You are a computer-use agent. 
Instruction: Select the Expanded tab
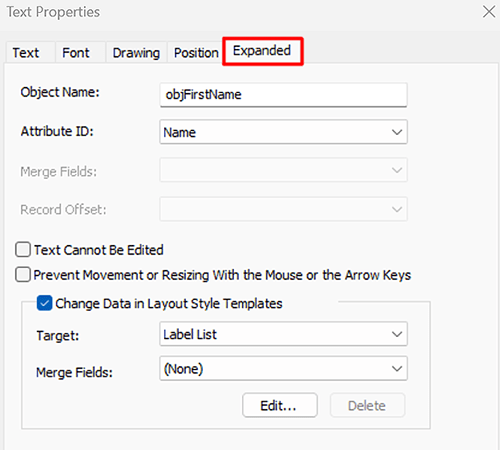[262, 51]
